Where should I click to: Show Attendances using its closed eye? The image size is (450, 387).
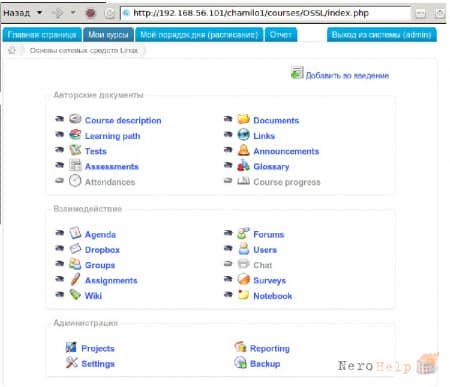click(x=60, y=181)
